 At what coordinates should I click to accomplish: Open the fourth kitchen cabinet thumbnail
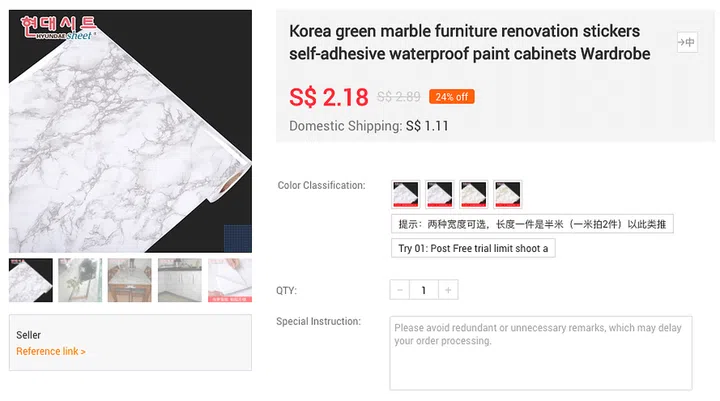pos(179,280)
